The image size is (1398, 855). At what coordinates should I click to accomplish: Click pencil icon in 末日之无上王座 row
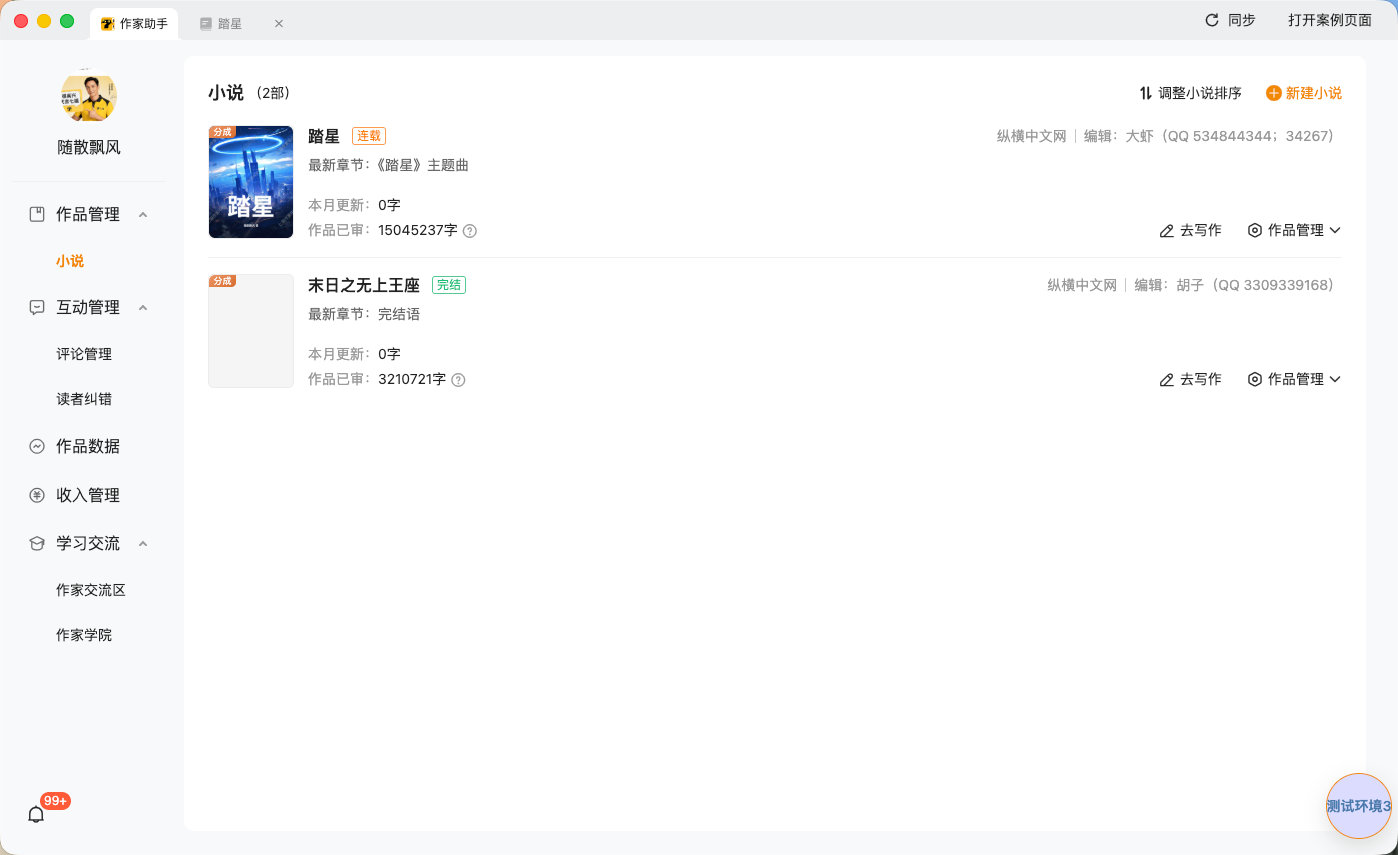tap(1167, 379)
